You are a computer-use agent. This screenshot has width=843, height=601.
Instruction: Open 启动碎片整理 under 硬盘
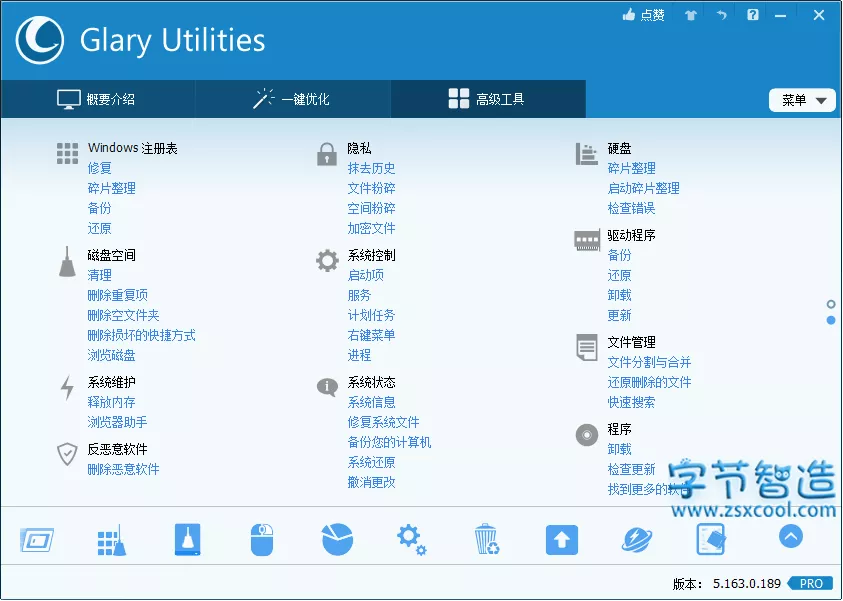[x=644, y=188]
